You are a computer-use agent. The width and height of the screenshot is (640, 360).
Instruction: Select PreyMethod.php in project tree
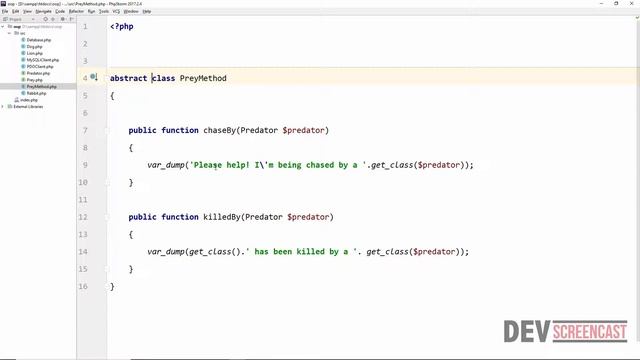point(42,87)
